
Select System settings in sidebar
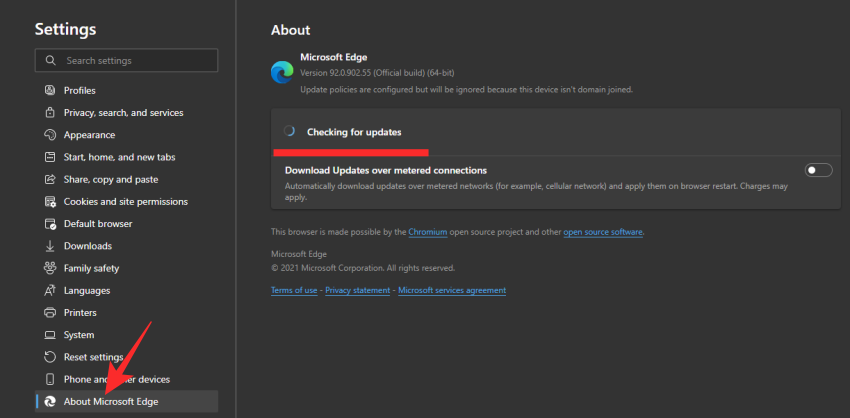tap(79, 335)
